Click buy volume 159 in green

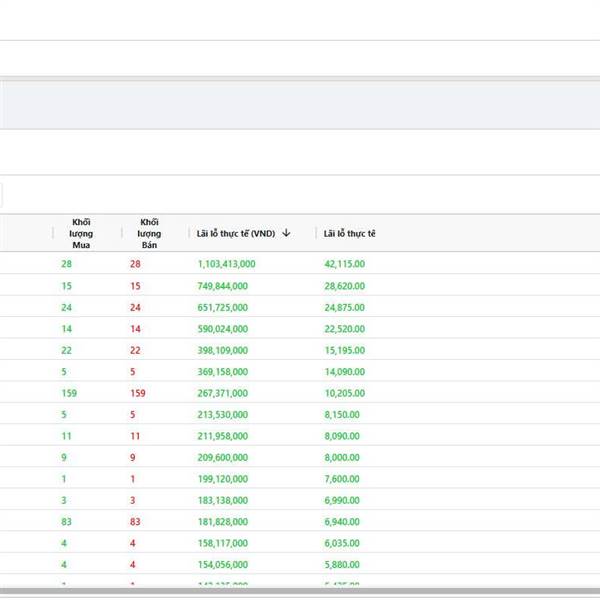click(x=69, y=393)
